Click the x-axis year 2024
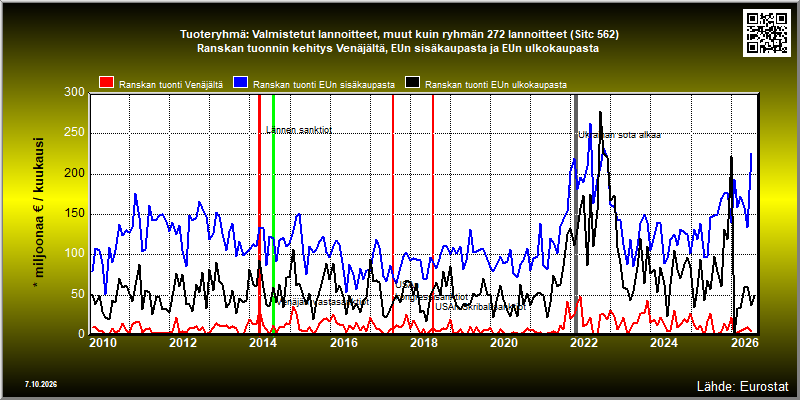800x400 pixels. [666, 343]
